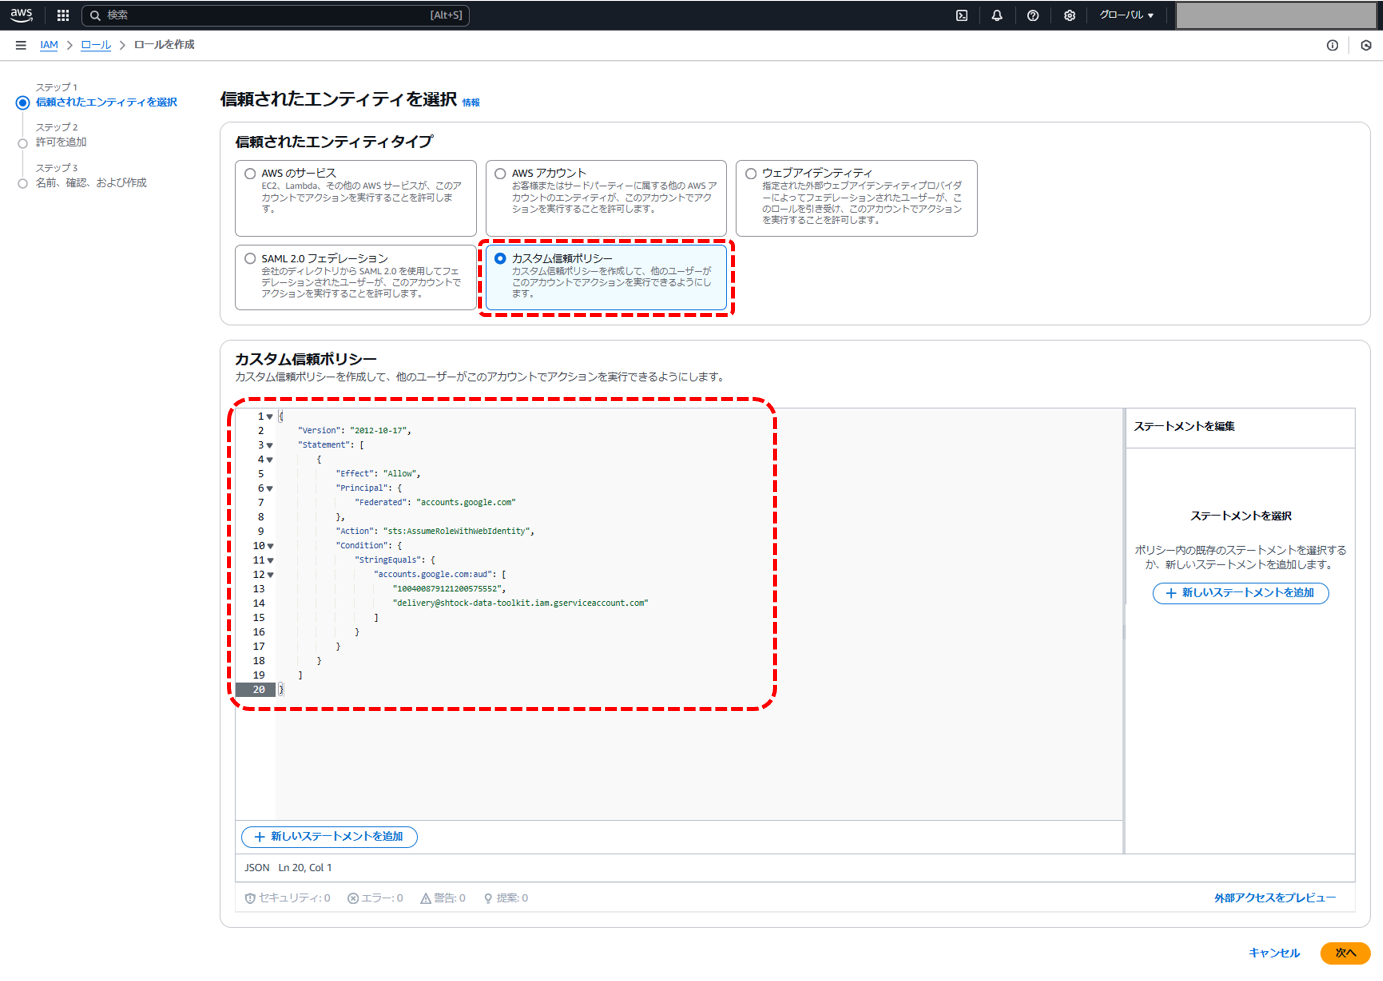Click the AWS logo home icon

tap(21, 15)
